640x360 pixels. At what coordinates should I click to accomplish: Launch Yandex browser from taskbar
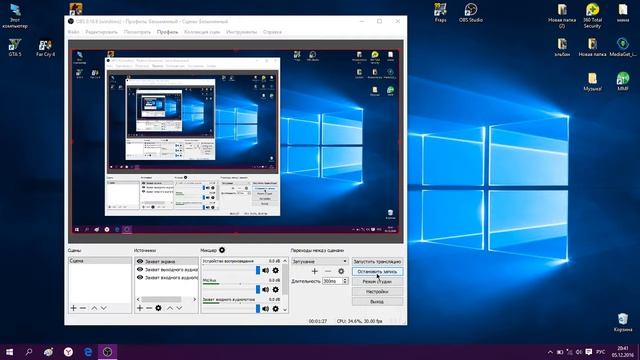[x=68, y=352]
